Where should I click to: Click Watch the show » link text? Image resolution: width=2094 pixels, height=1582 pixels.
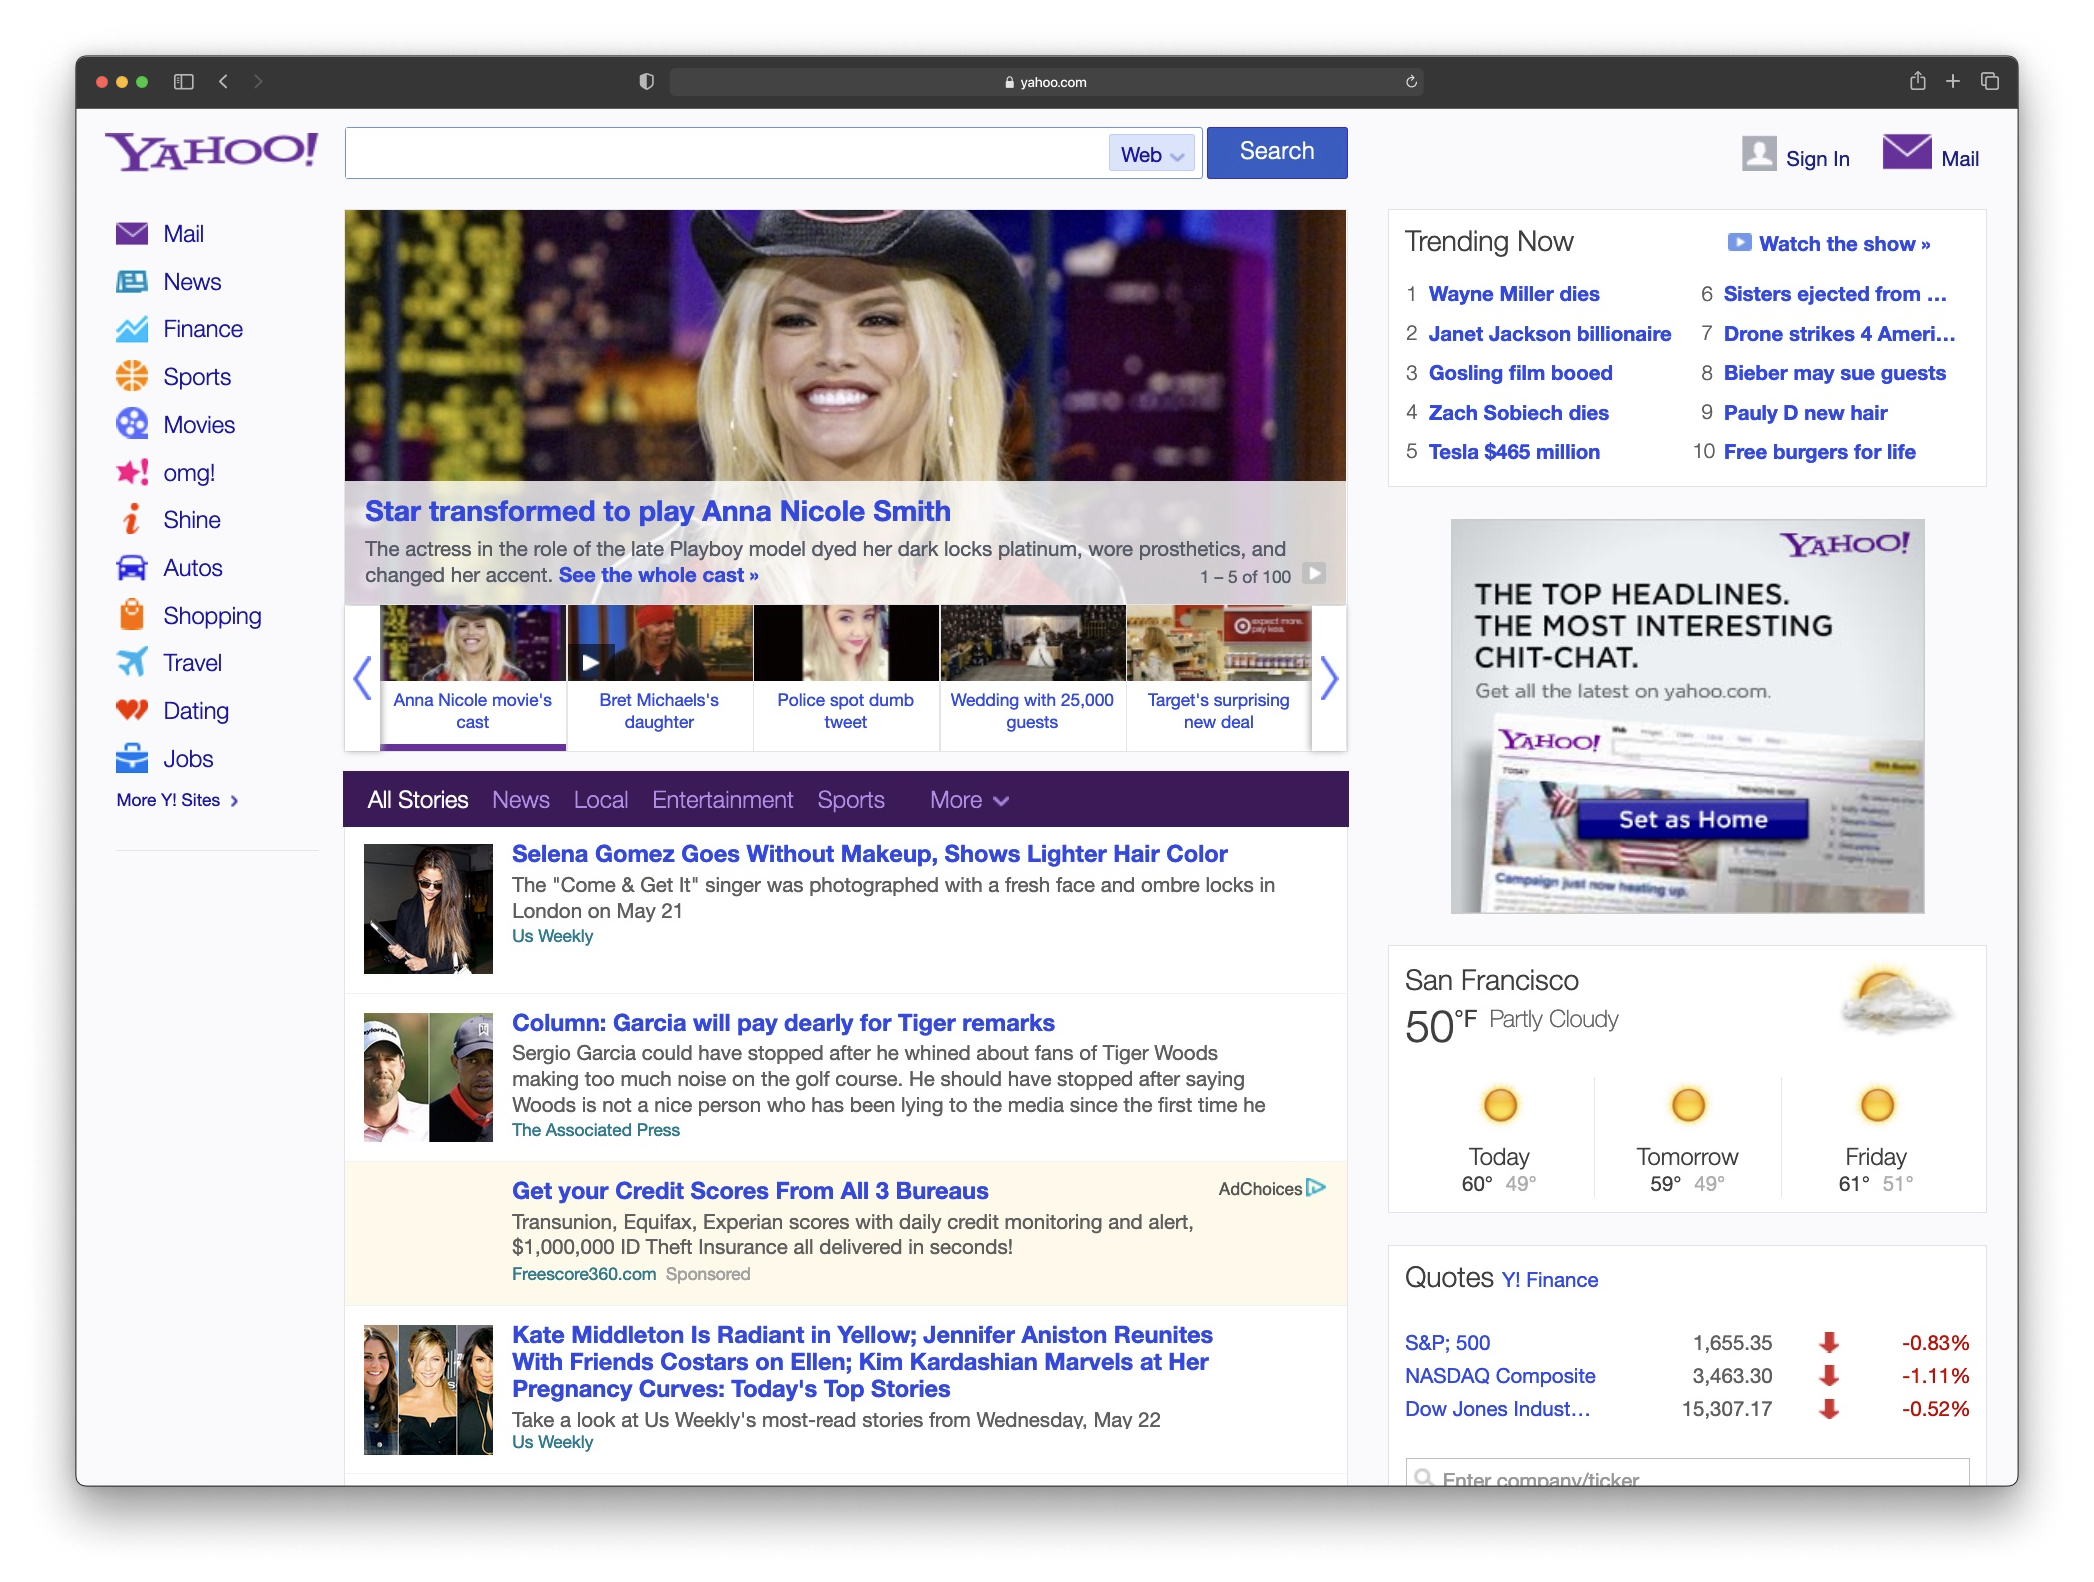1844,244
